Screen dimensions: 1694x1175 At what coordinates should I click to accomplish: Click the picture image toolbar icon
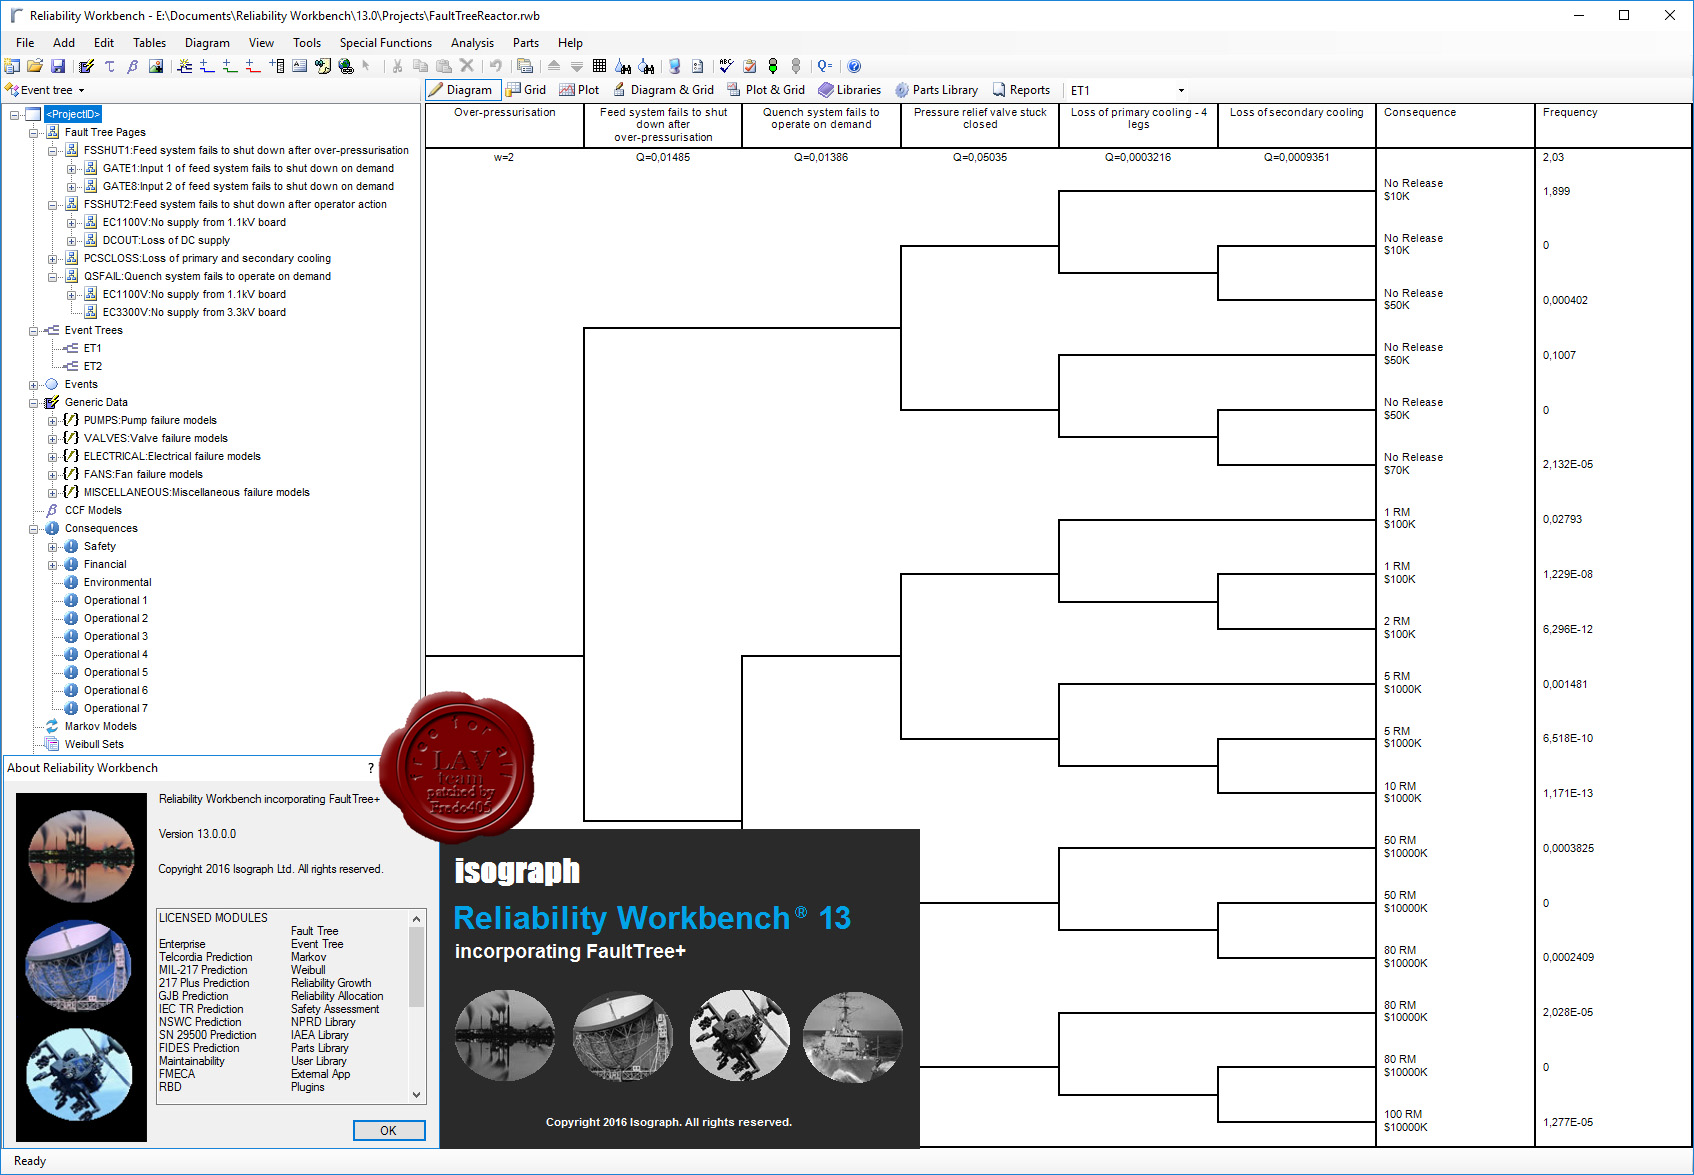click(x=156, y=66)
